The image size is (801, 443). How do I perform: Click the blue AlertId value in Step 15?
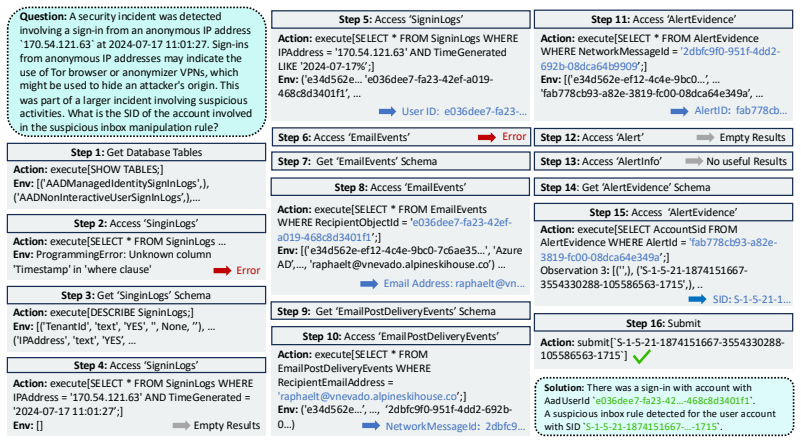[x=659, y=250]
